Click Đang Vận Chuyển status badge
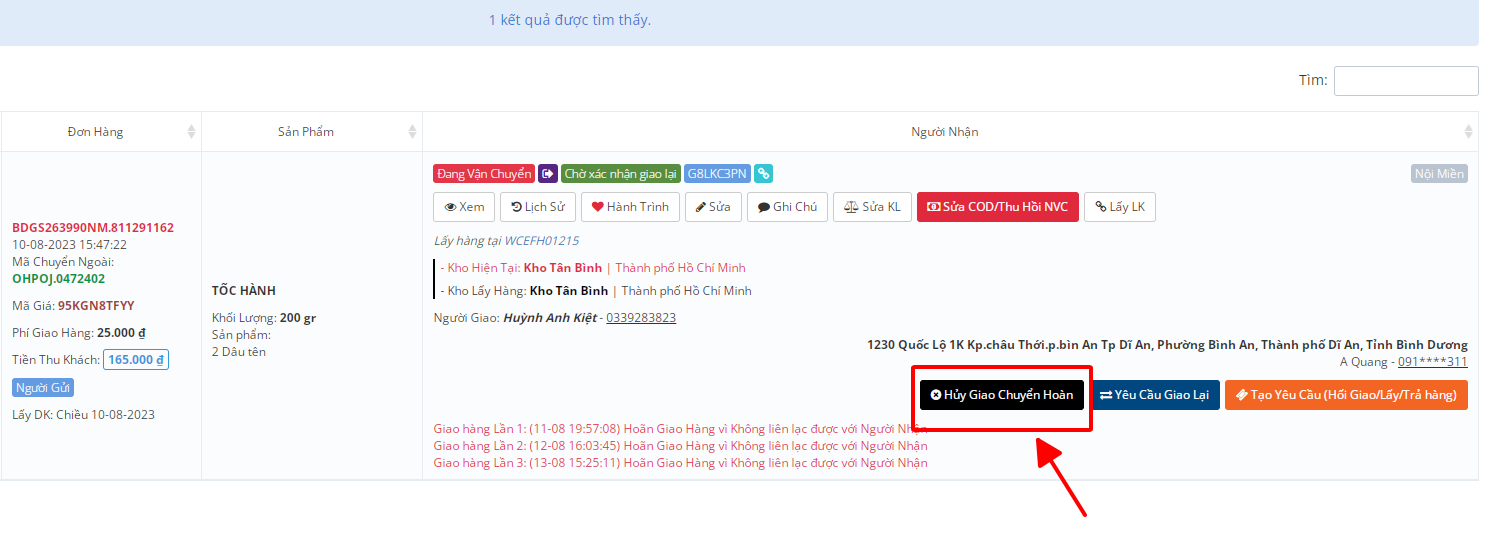 coord(484,174)
